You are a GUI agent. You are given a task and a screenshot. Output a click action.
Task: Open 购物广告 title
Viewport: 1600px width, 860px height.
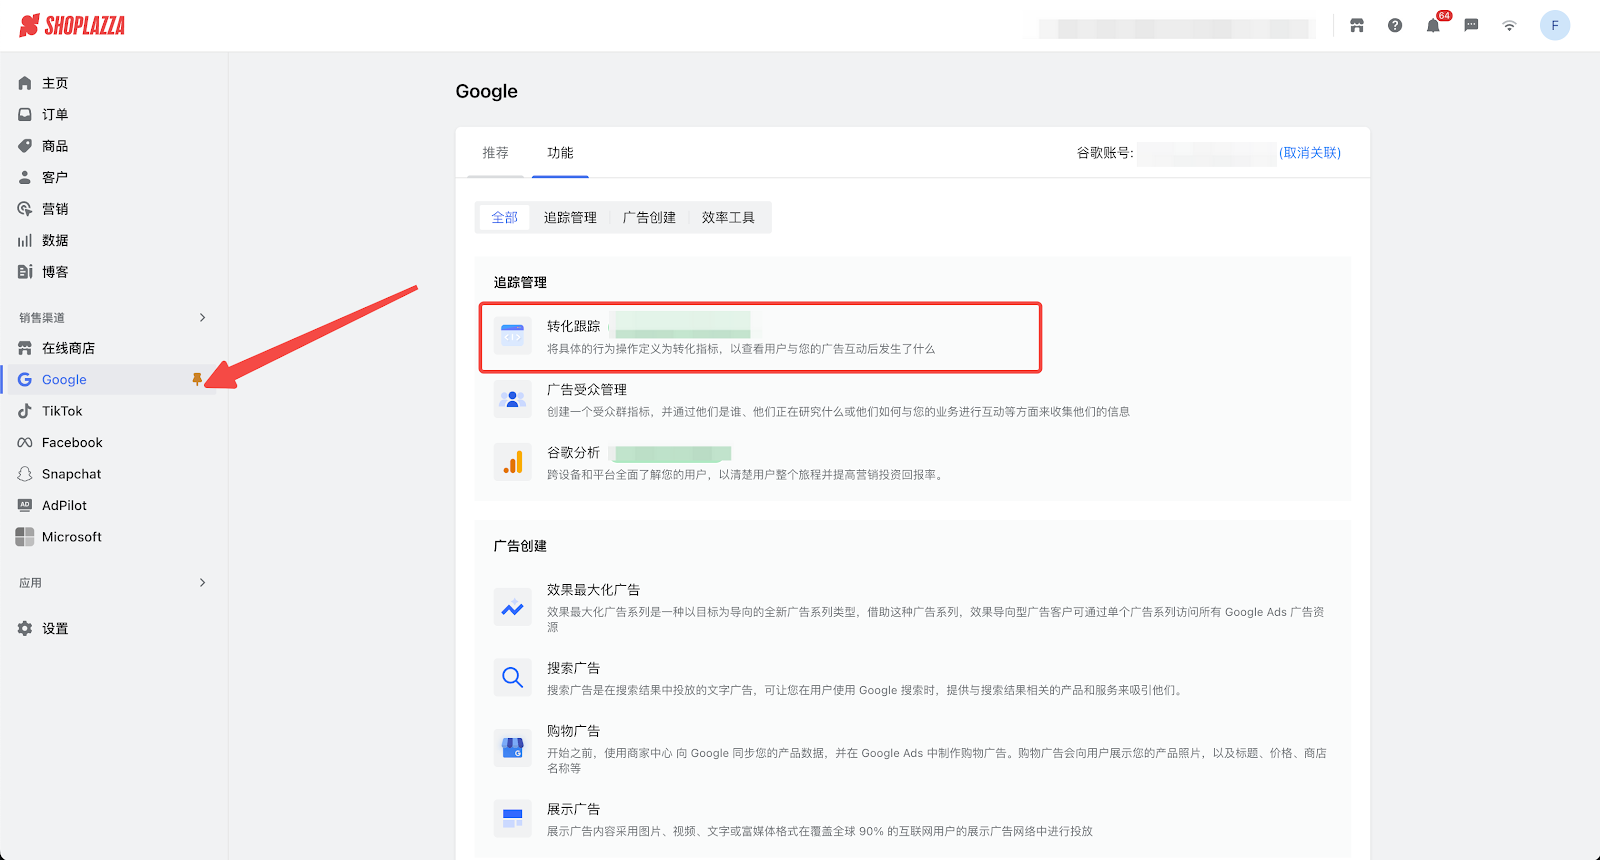click(573, 731)
